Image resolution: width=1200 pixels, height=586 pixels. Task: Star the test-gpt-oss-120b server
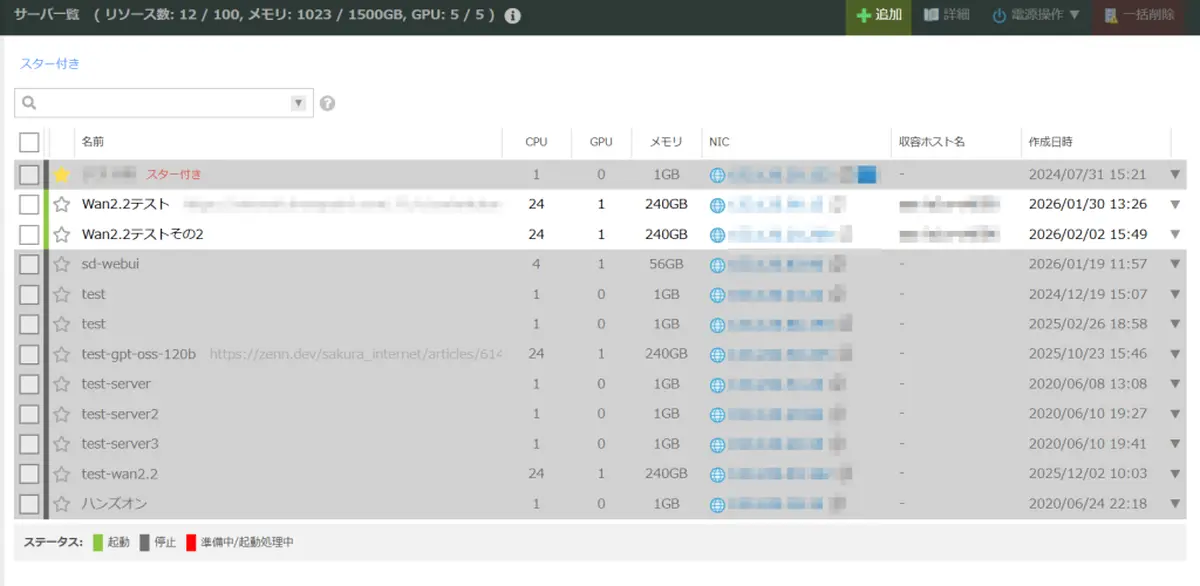[x=62, y=354]
